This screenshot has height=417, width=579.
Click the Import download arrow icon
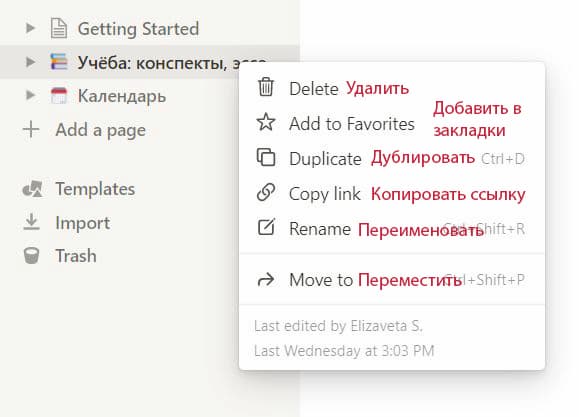point(31,222)
